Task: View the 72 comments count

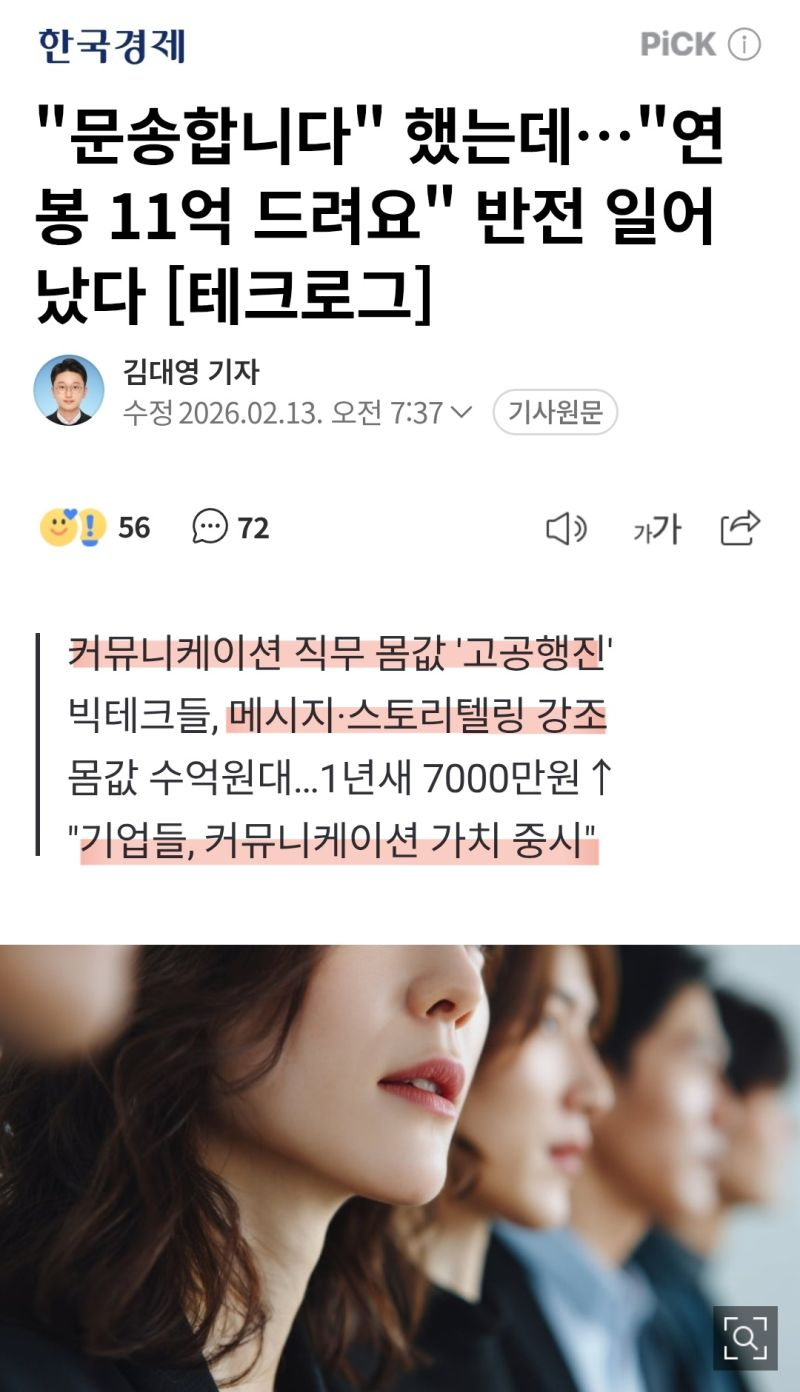Action: (253, 528)
